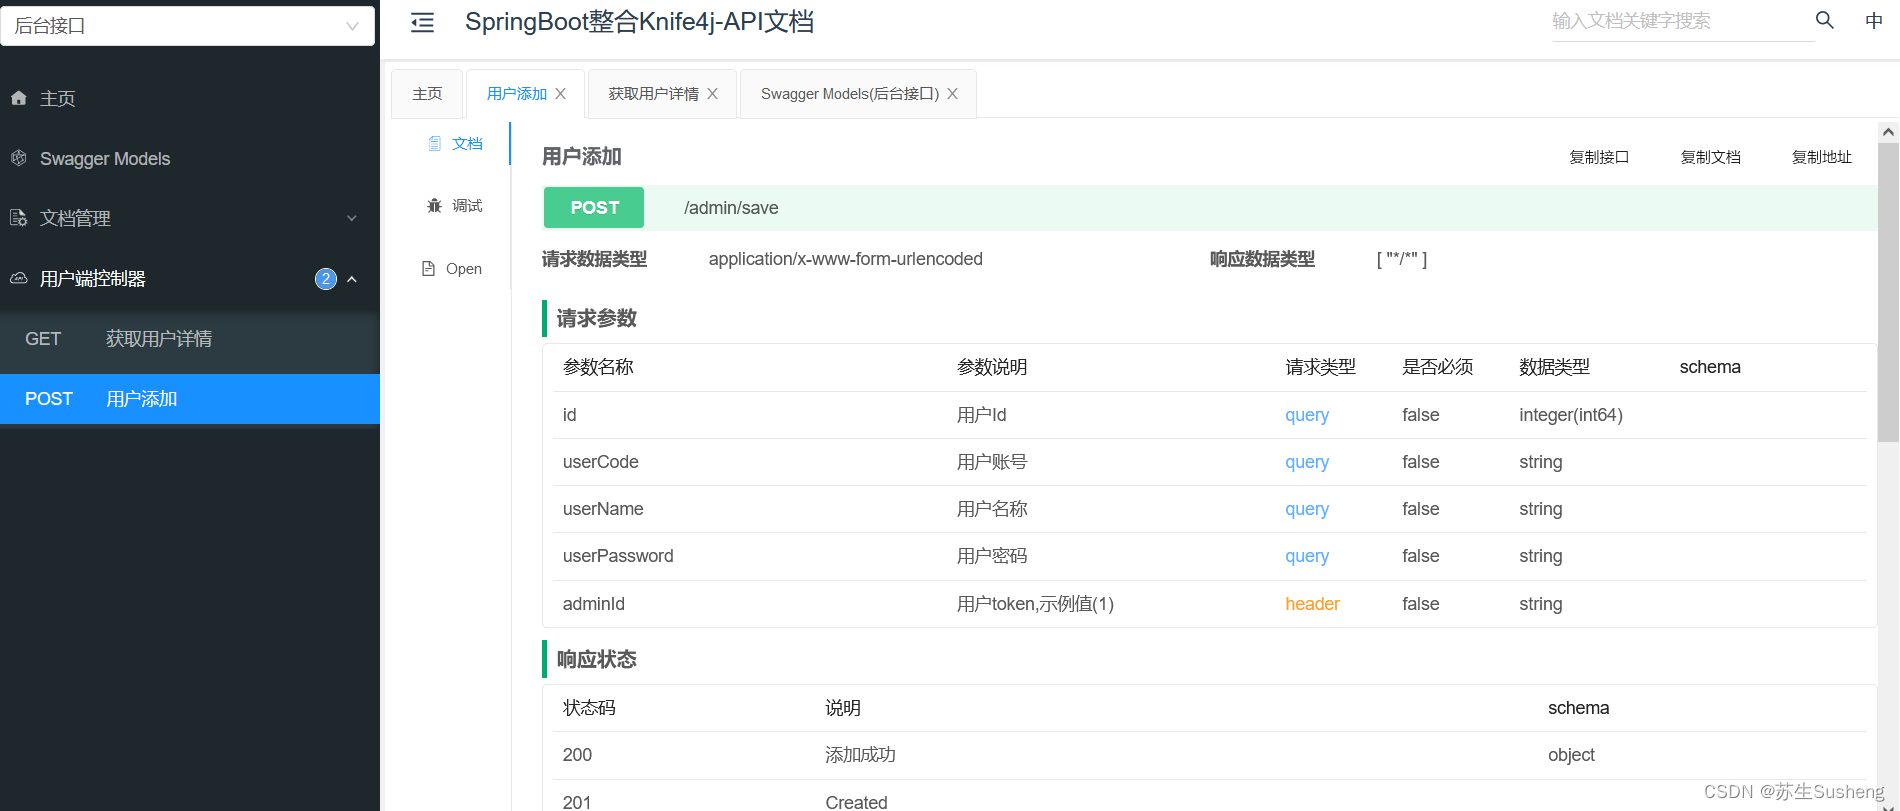Open GET 获取用户详情 in the sidebar
Screen dimensions: 1900x811
click(x=190, y=339)
